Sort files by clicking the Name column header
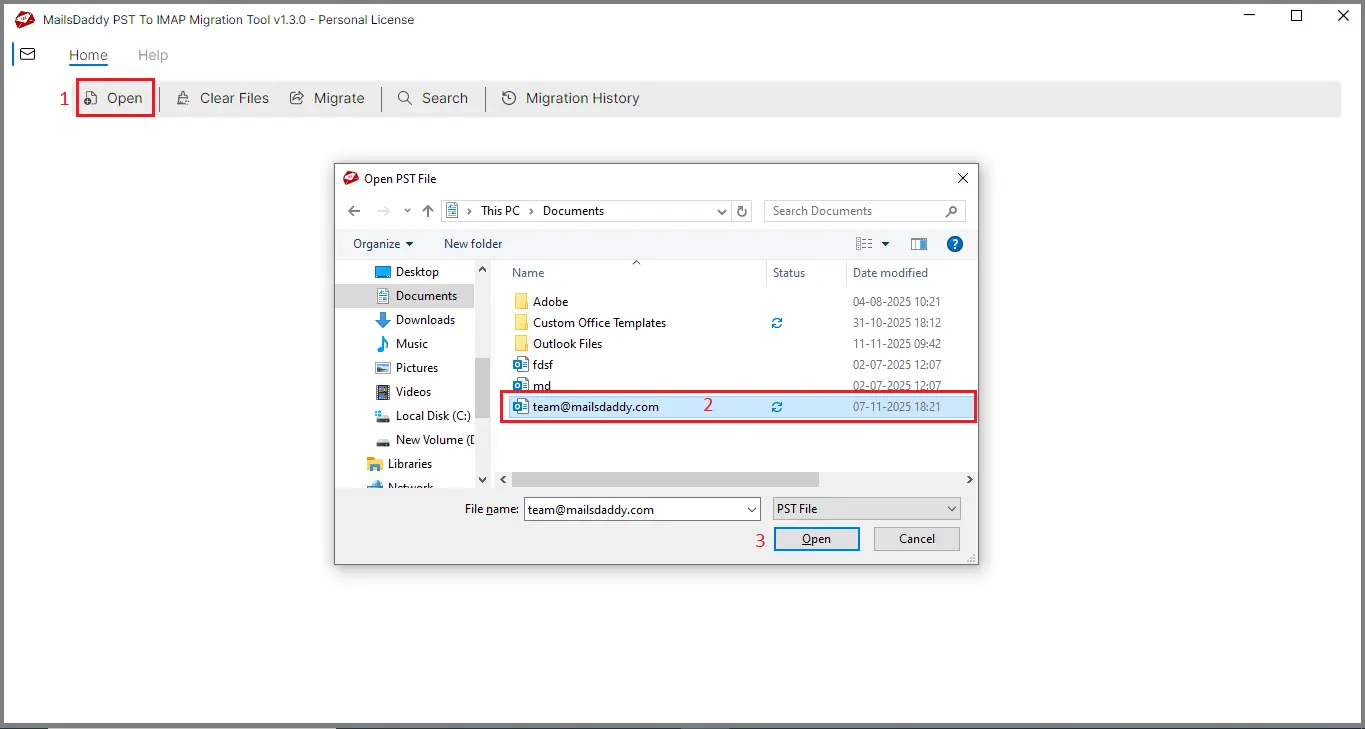This screenshot has width=1365, height=729. pyautogui.click(x=527, y=272)
